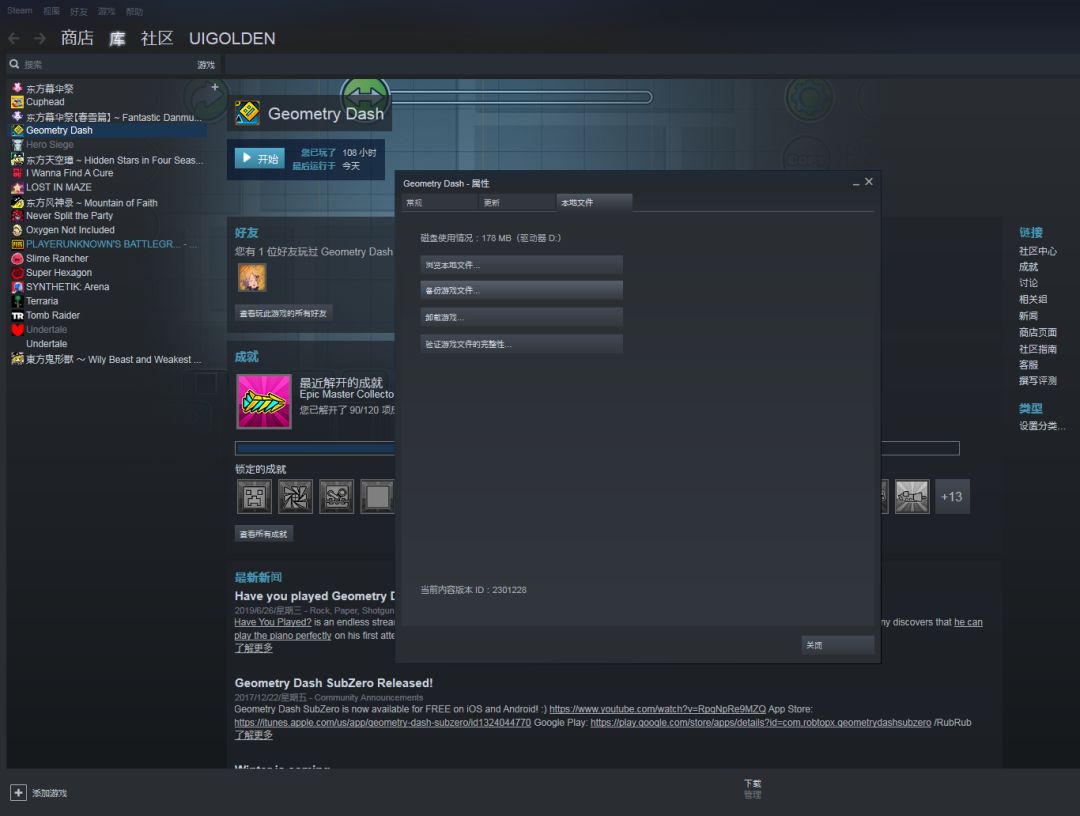Click the back navigation arrow
The height and width of the screenshot is (816, 1080).
pos(14,39)
